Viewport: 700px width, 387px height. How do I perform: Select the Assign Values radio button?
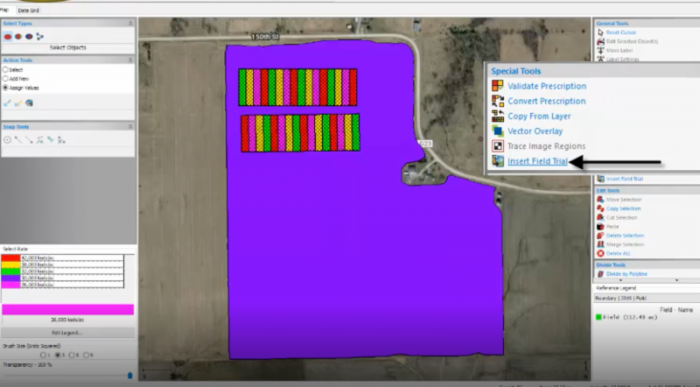click(x=5, y=88)
